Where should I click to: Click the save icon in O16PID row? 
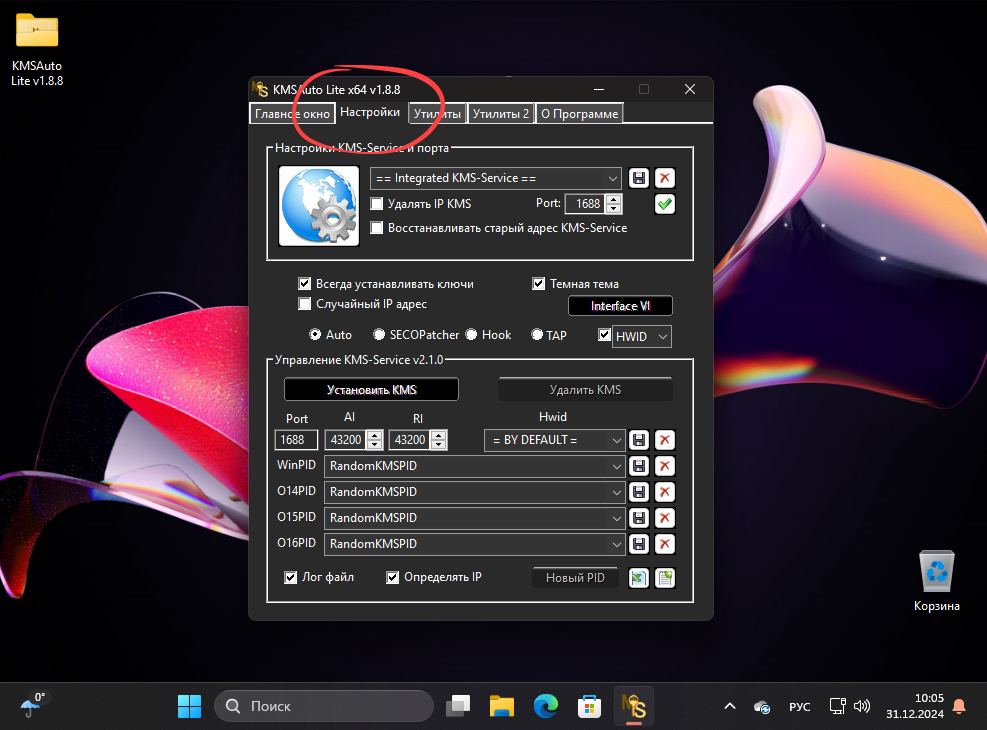pos(639,544)
